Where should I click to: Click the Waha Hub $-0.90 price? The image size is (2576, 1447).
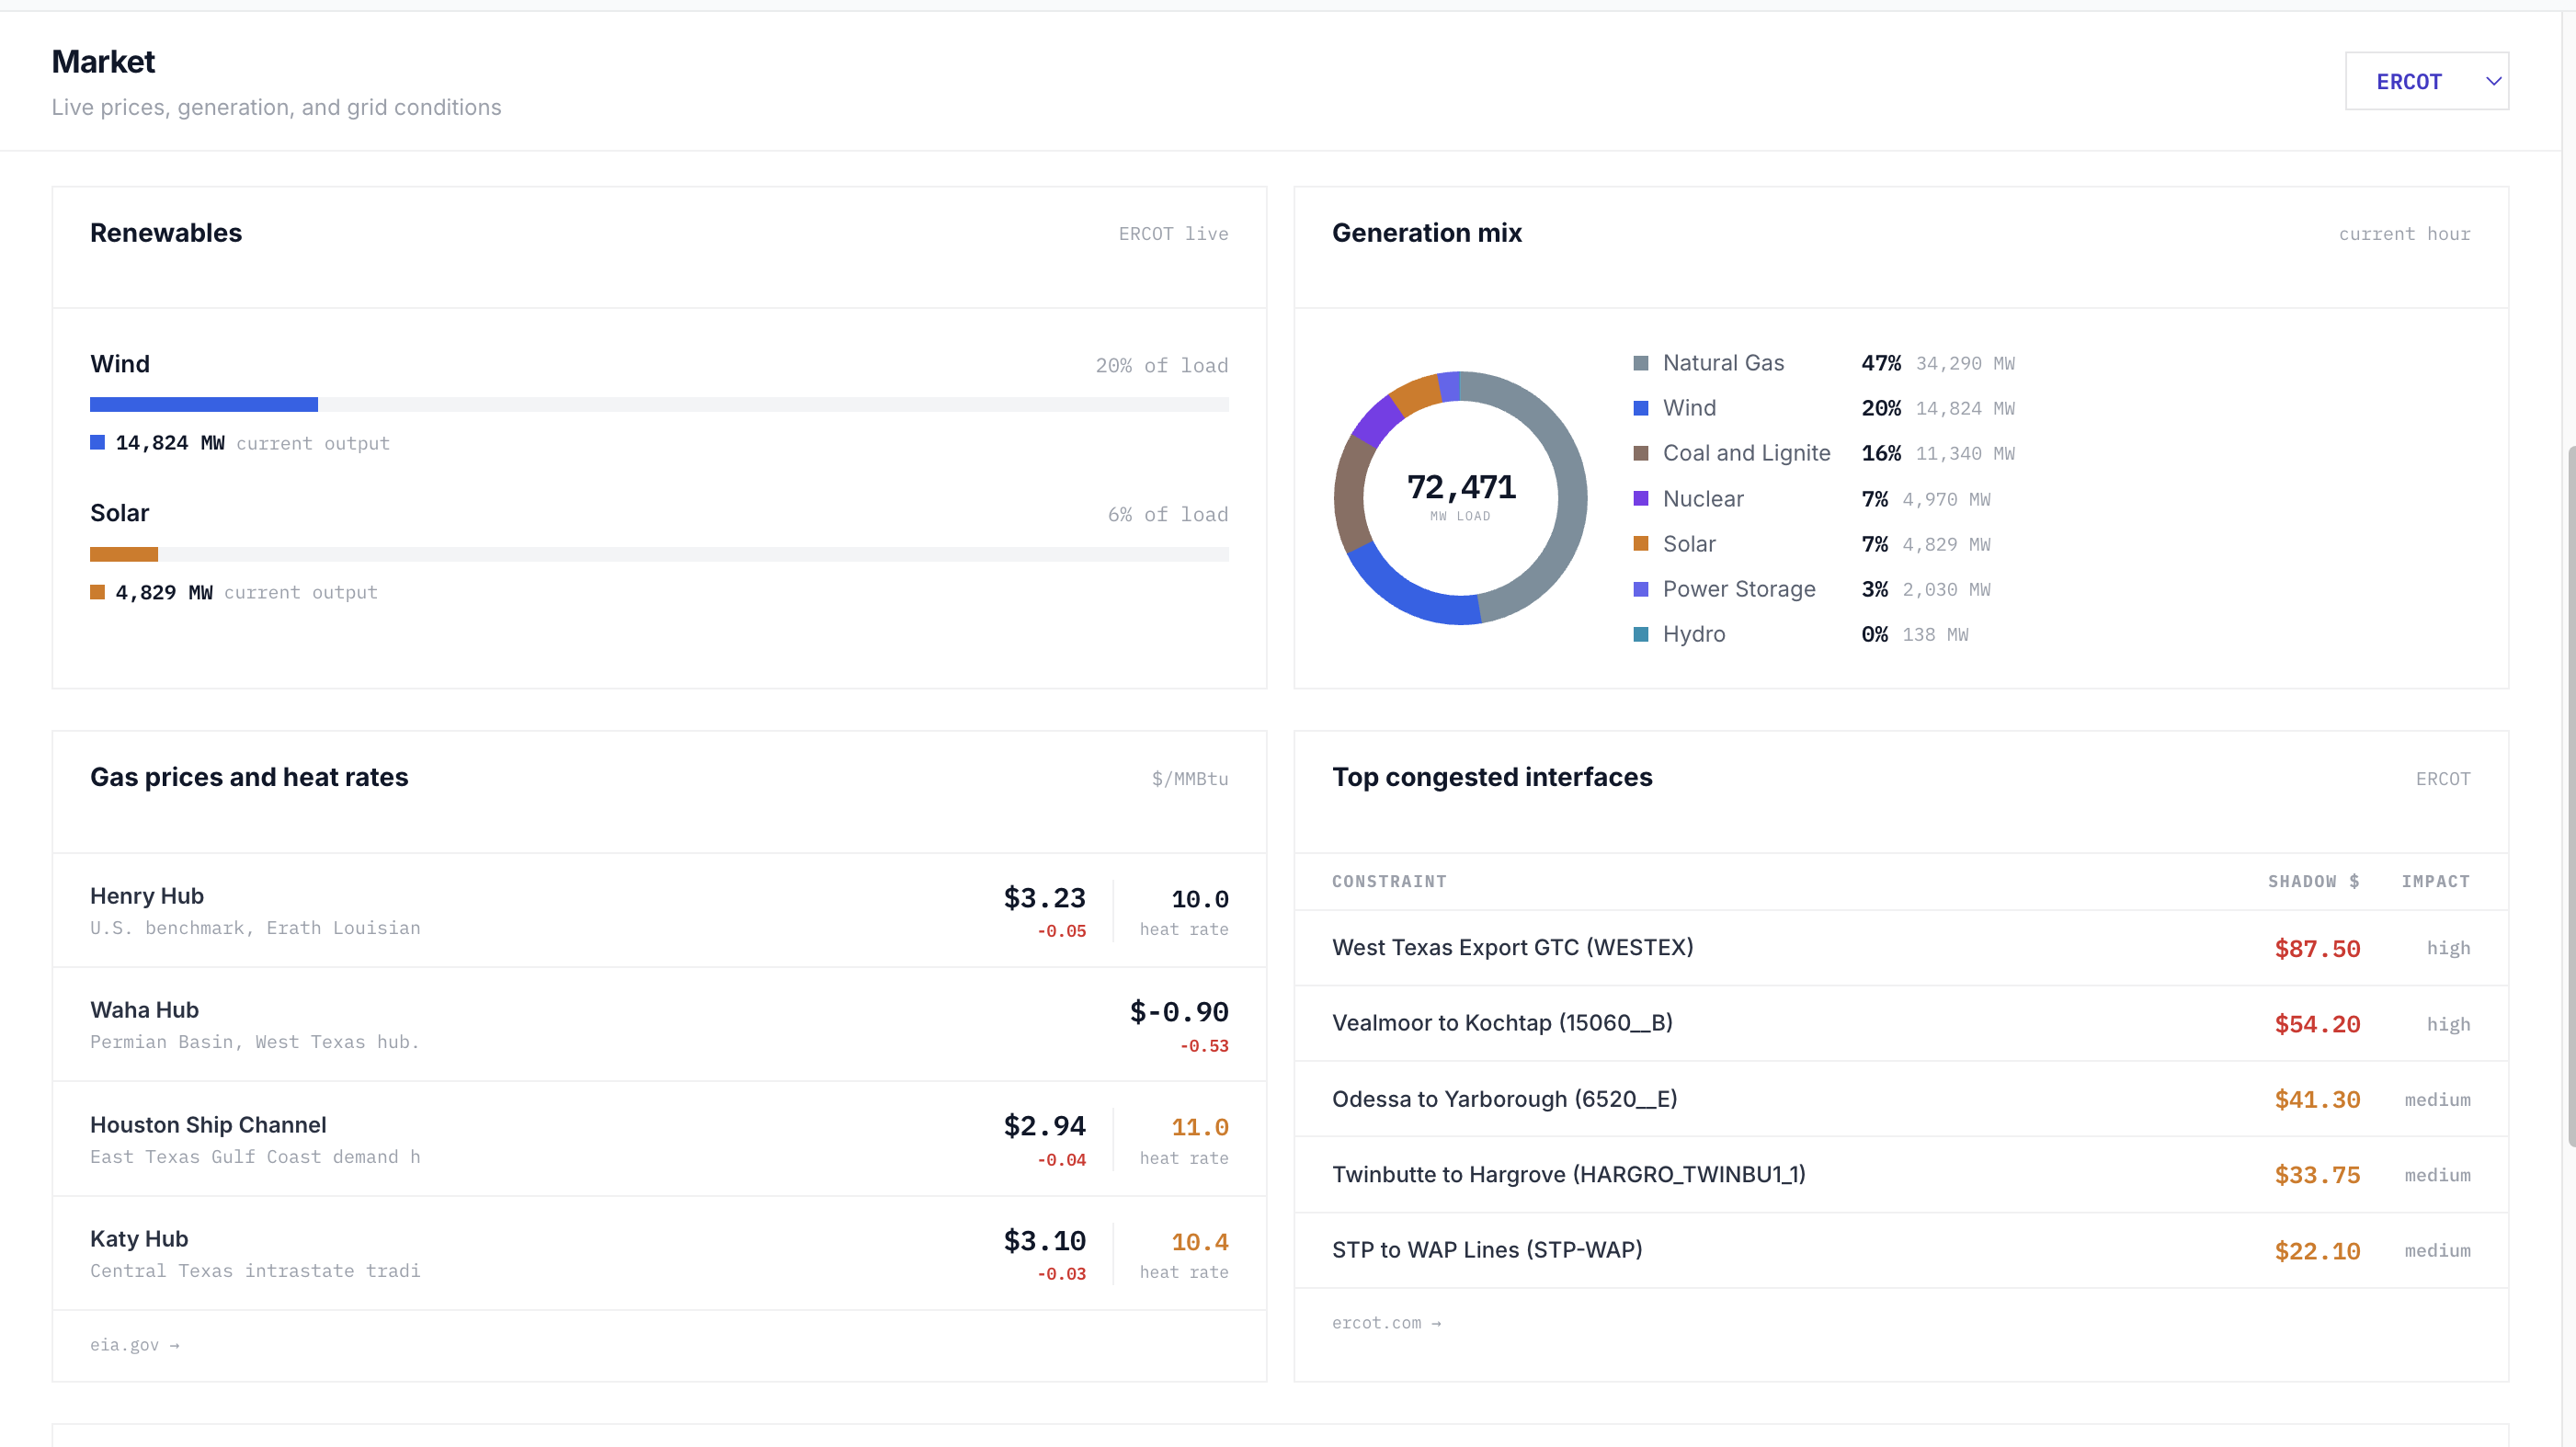pos(1179,1012)
